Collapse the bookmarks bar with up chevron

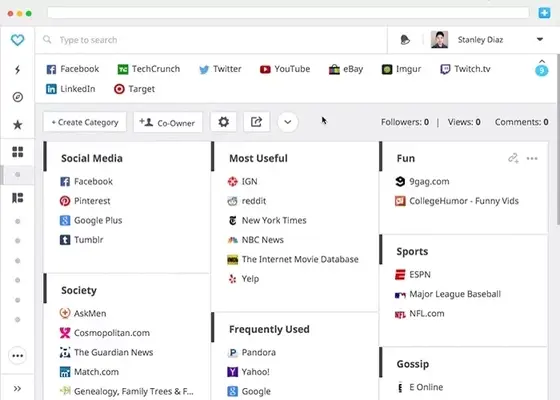542,61
